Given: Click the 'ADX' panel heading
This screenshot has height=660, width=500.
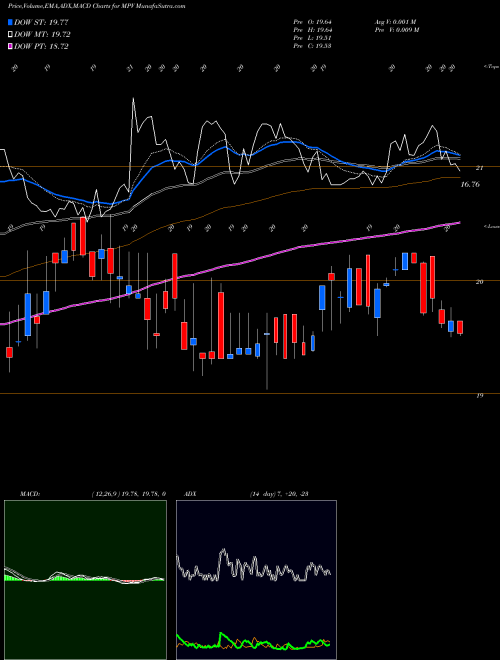Looking at the screenshot, I should [x=191, y=494].
